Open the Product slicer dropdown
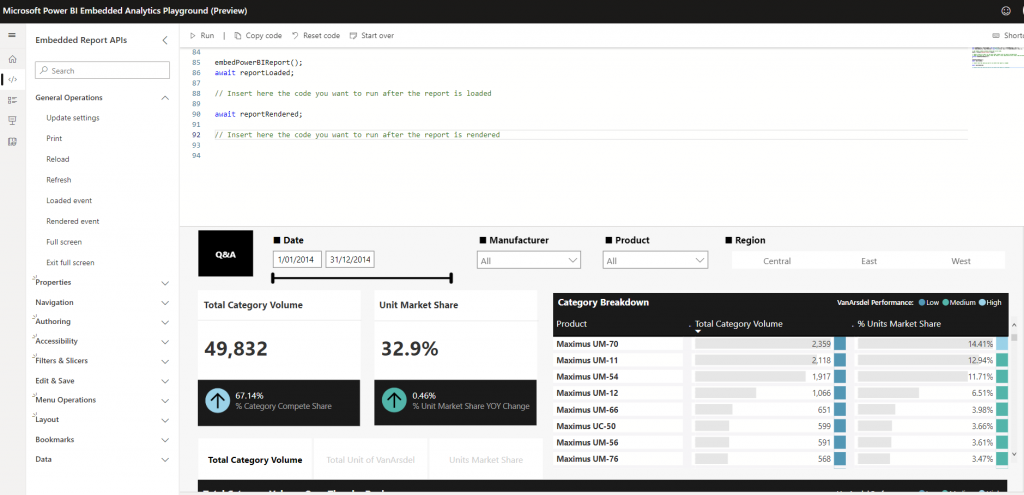The height and width of the screenshot is (495, 1024). pyautogui.click(x=655, y=260)
